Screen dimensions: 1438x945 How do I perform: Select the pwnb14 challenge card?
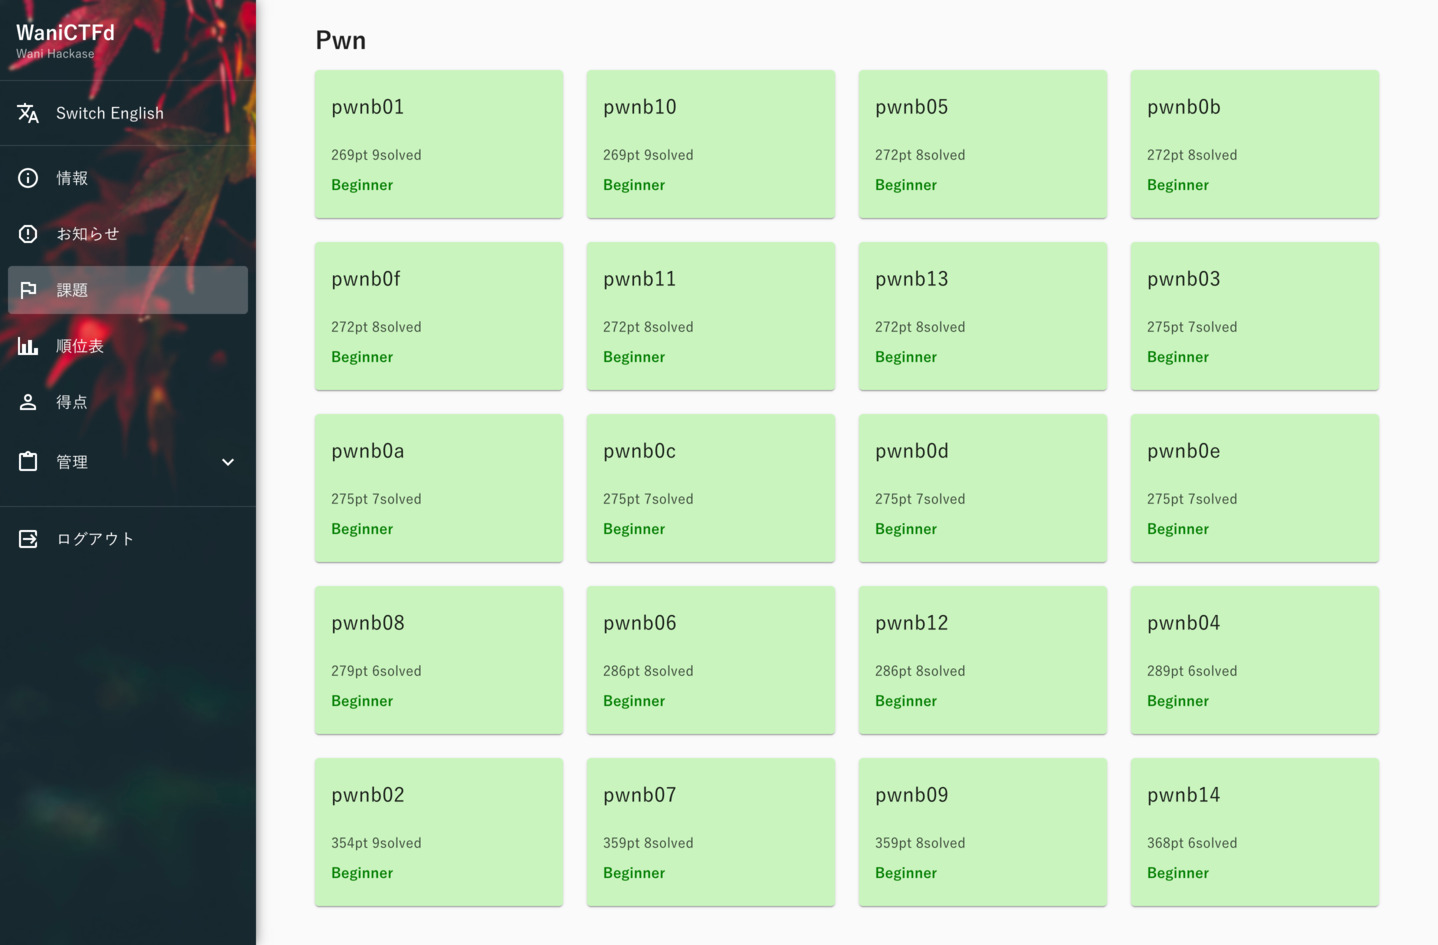coord(1254,832)
